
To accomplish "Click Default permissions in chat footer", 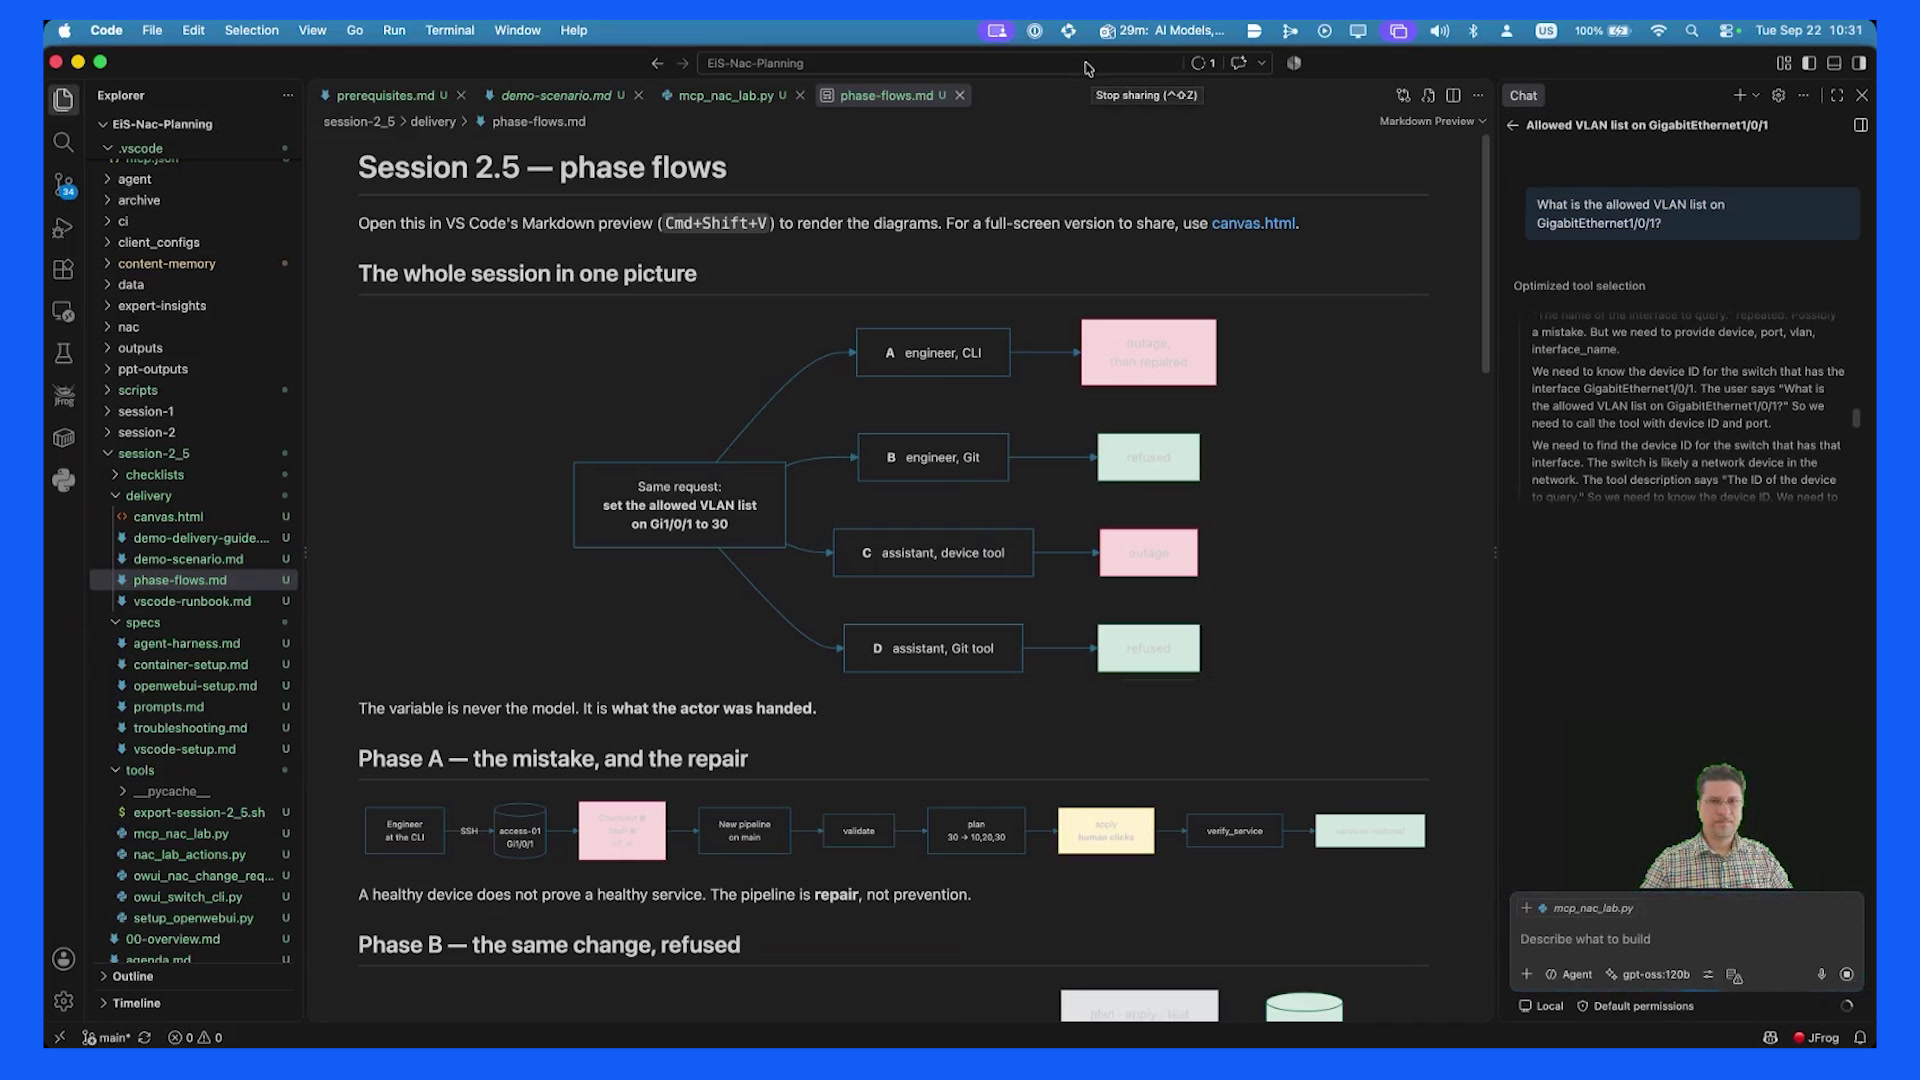I will point(1635,1006).
